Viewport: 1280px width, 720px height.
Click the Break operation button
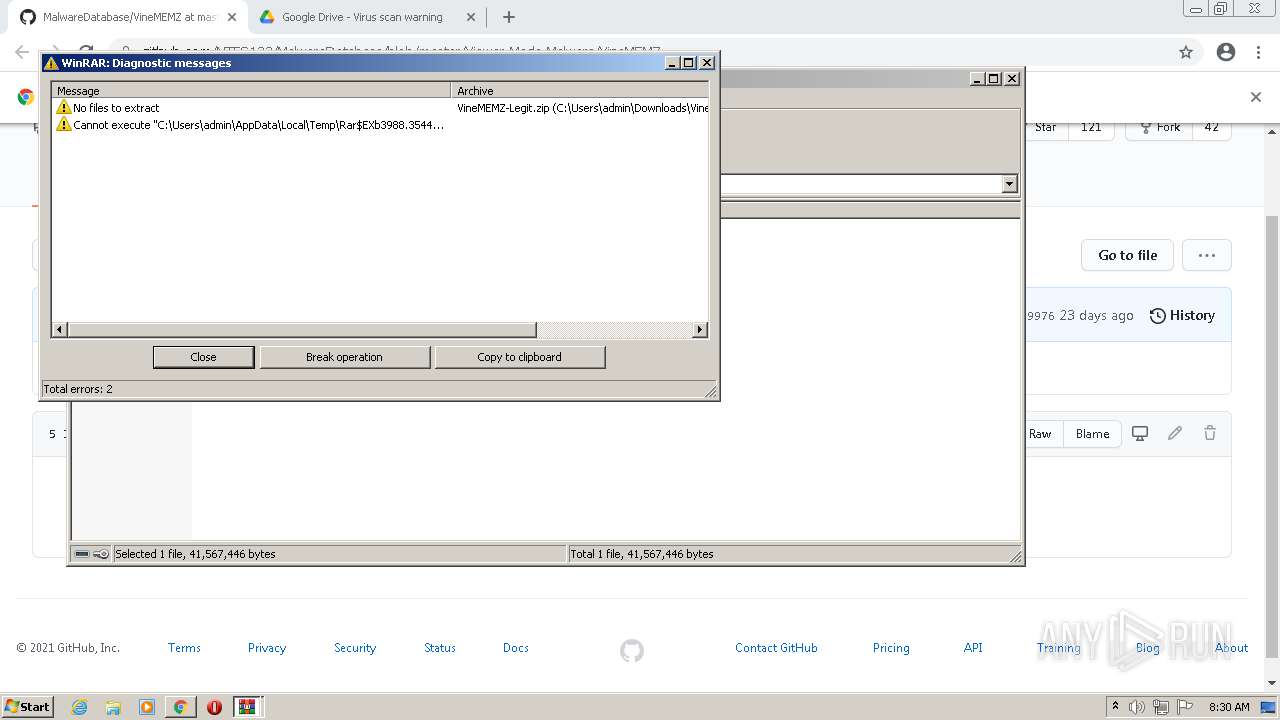click(344, 357)
